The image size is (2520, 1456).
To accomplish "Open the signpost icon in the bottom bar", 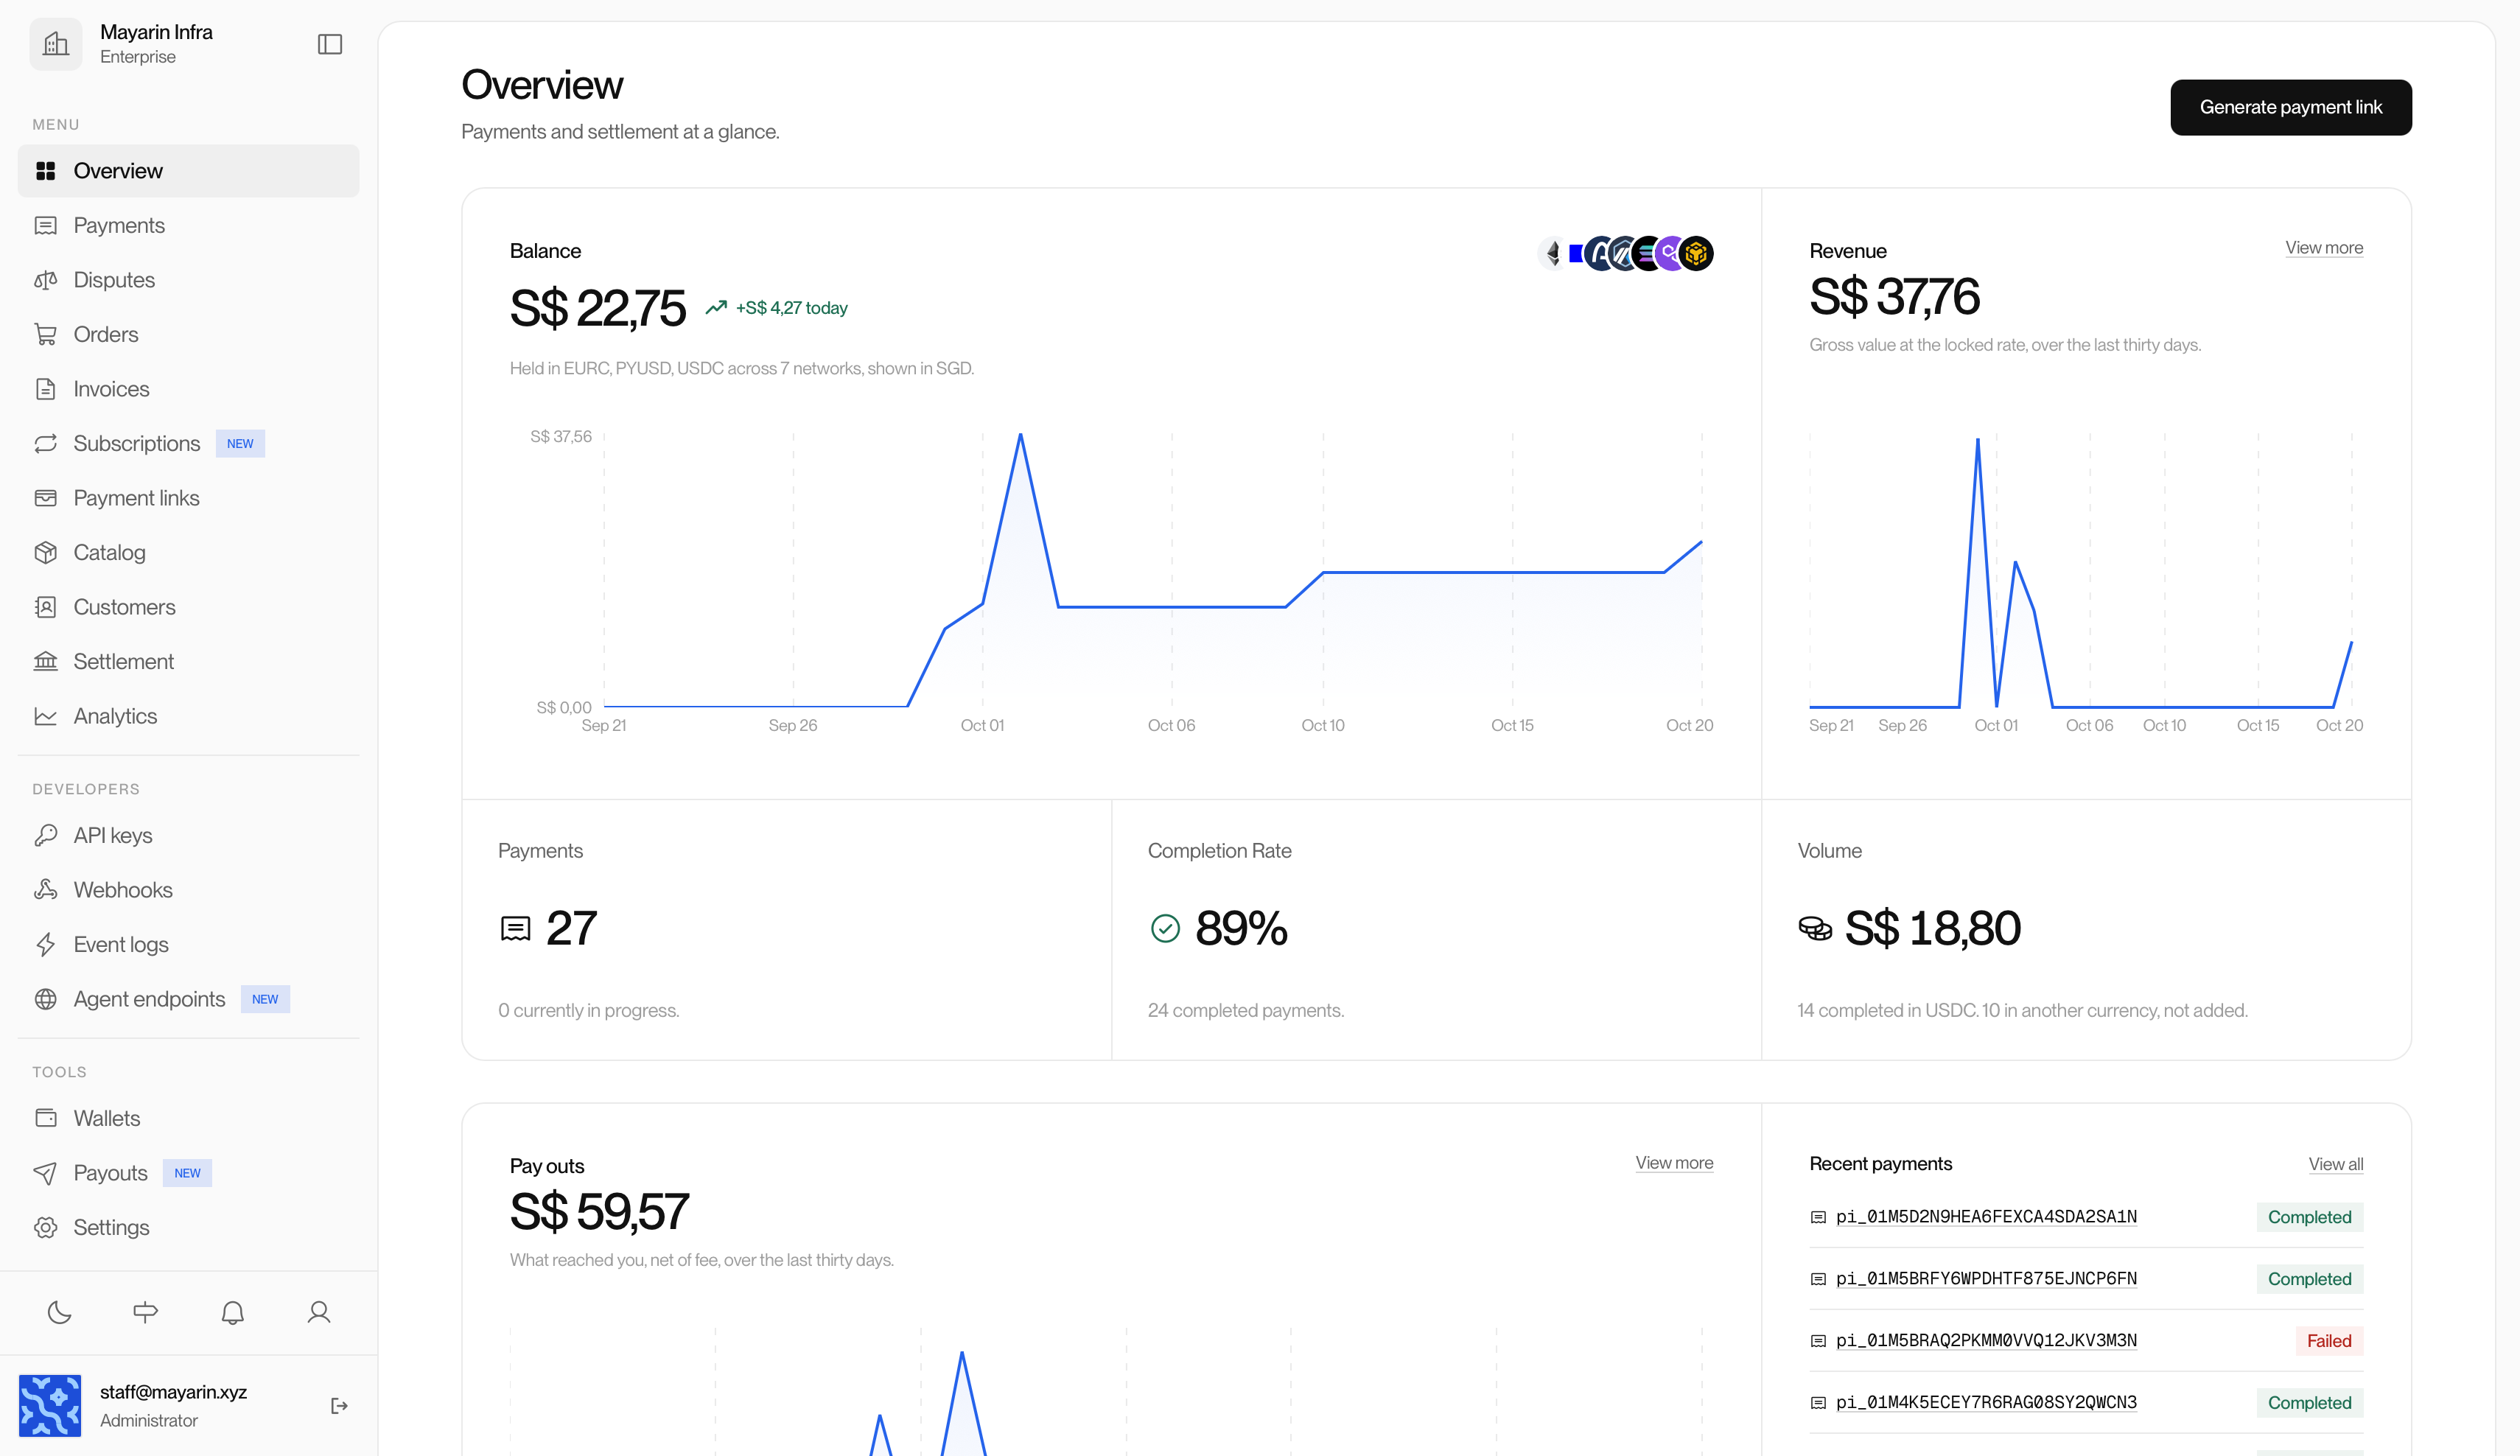I will click(146, 1312).
